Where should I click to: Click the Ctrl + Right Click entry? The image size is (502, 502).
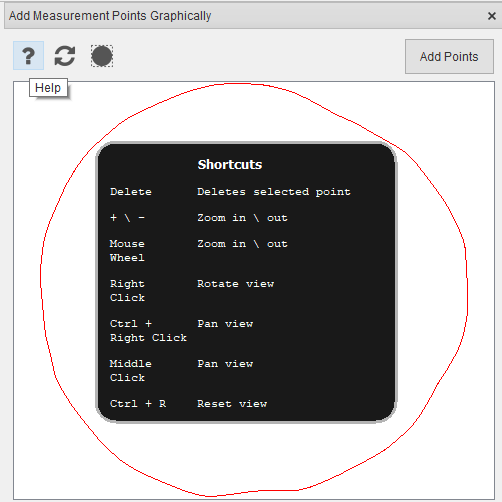(x=148, y=330)
